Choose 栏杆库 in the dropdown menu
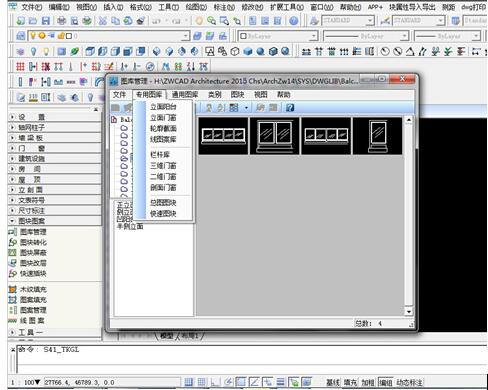488x390 pixels. point(160,155)
